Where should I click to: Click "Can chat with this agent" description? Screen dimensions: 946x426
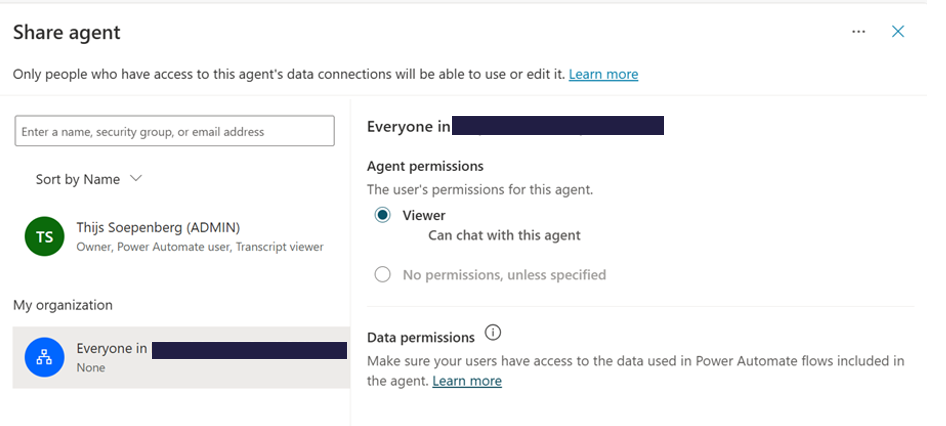[504, 236]
